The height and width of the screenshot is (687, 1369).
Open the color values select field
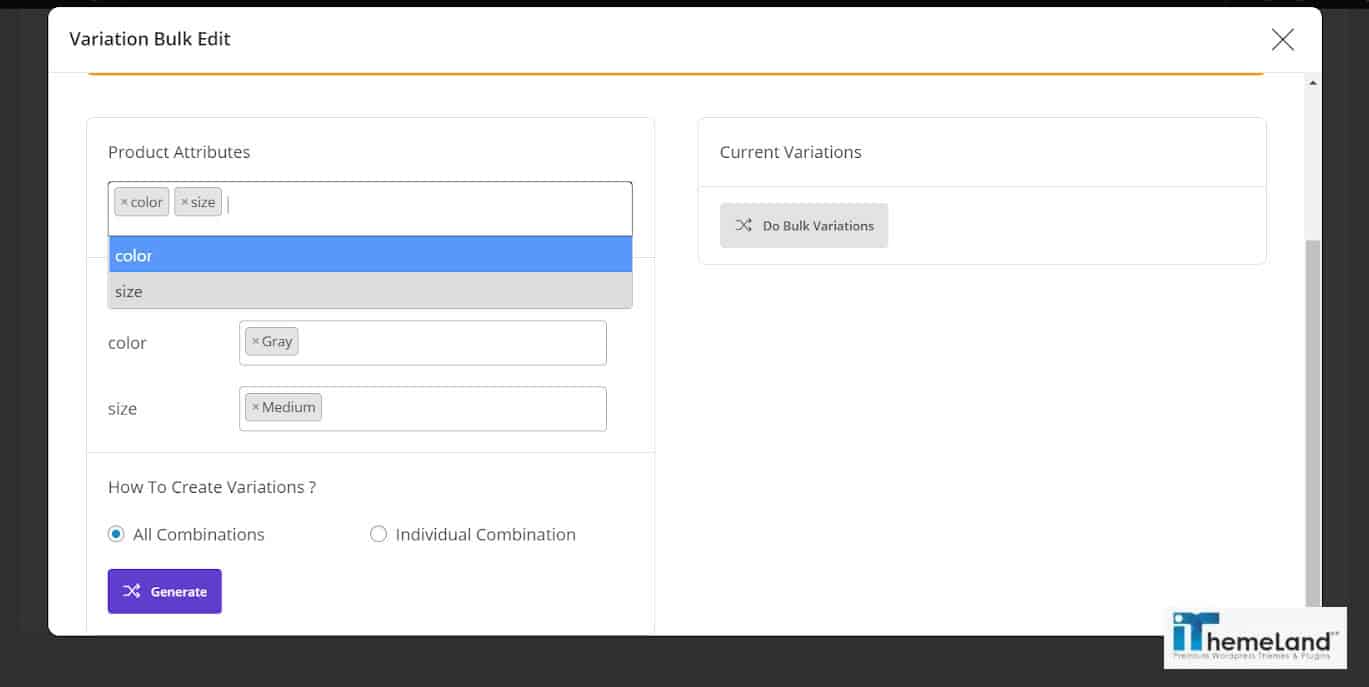pyautogui.click(x=450, y=343)
